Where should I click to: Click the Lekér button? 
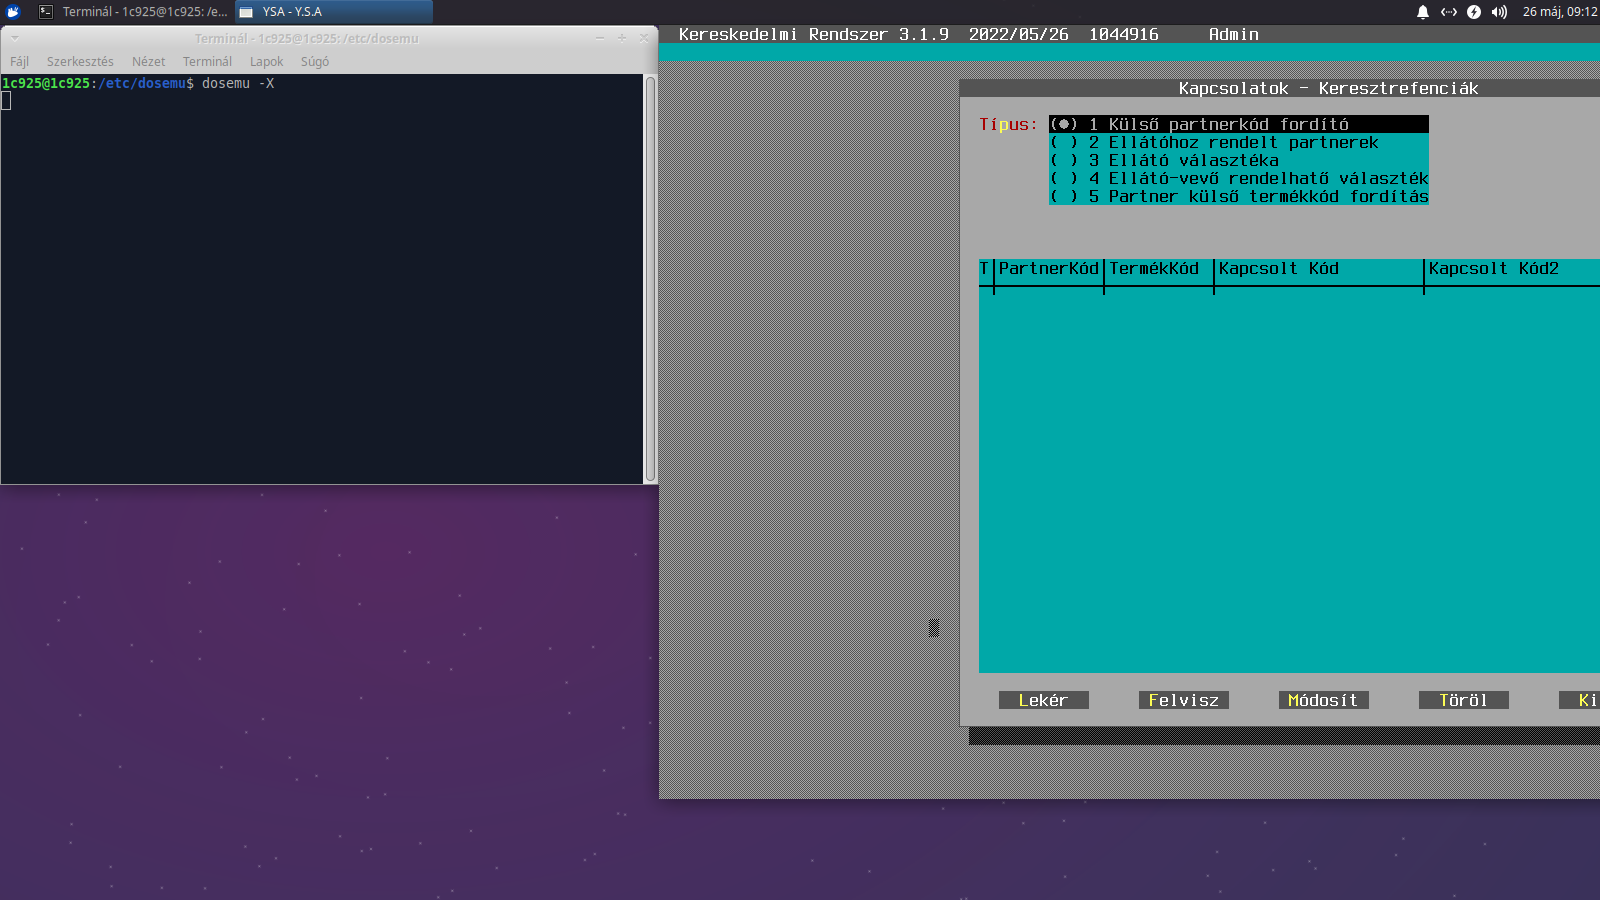1043,700
